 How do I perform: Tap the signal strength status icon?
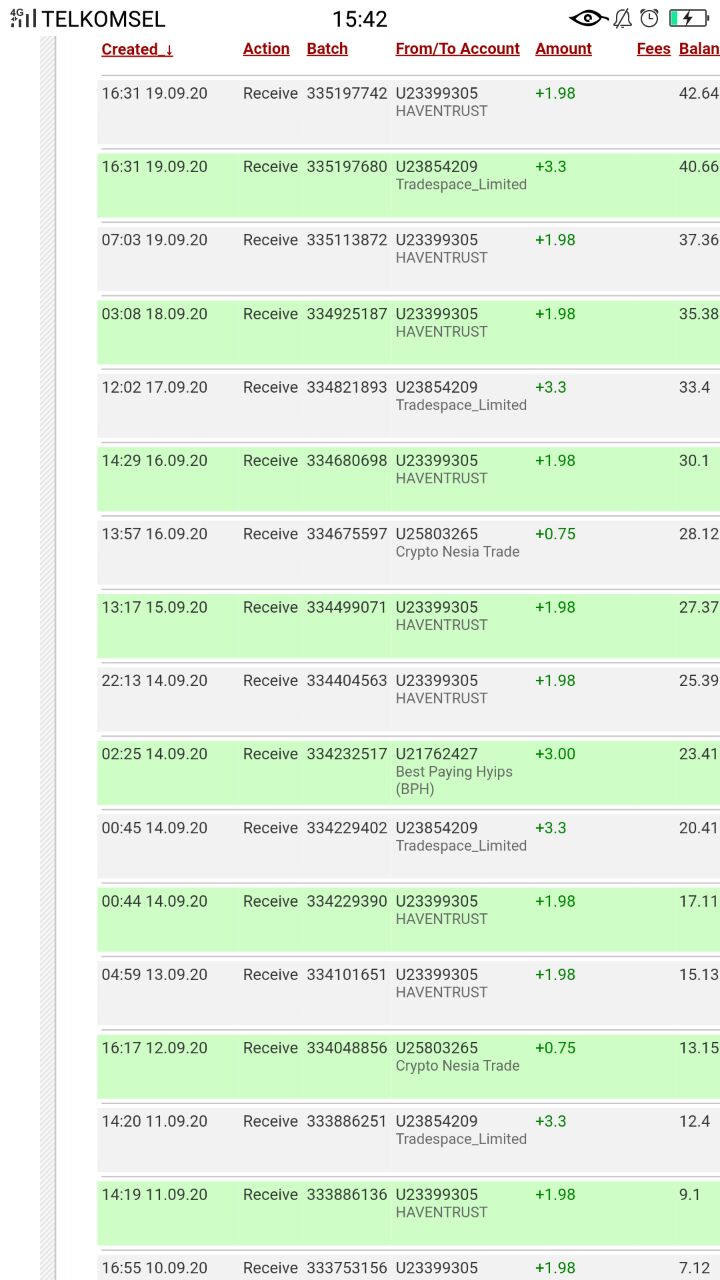point(23,18)
